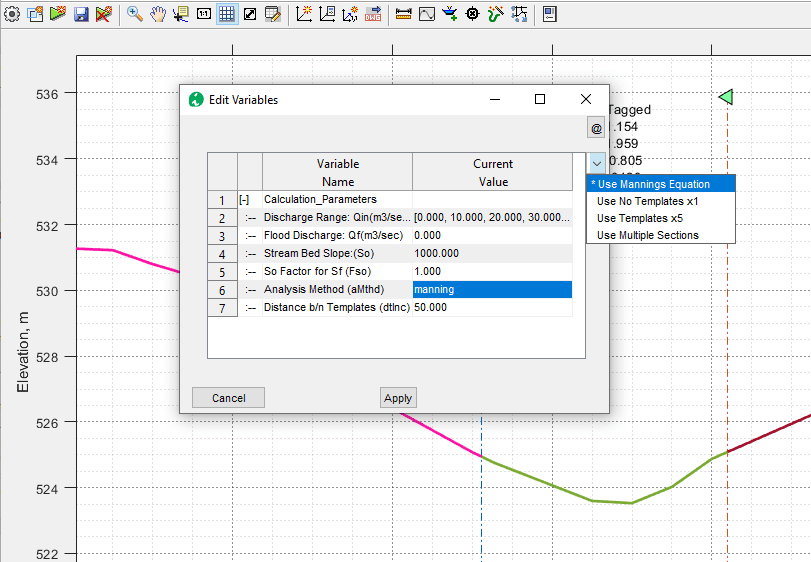The width and height of the screenshot is (811, 562).
Task: Click Distance b/n Templates (dtInc) label
Action: pos(337,308)
